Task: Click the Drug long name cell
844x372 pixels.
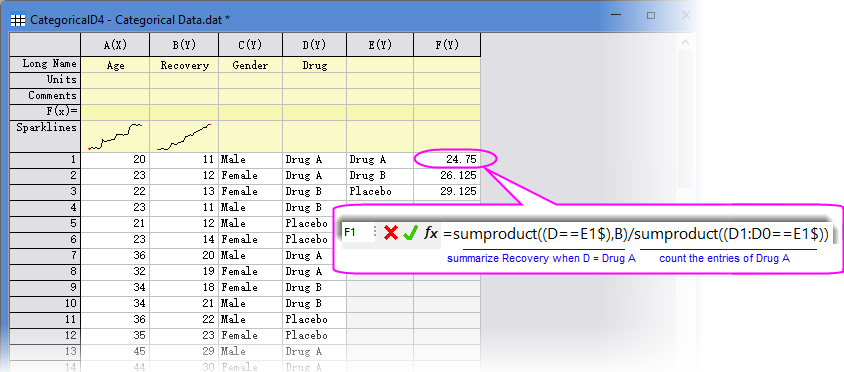Action: (x=314, y=65)
